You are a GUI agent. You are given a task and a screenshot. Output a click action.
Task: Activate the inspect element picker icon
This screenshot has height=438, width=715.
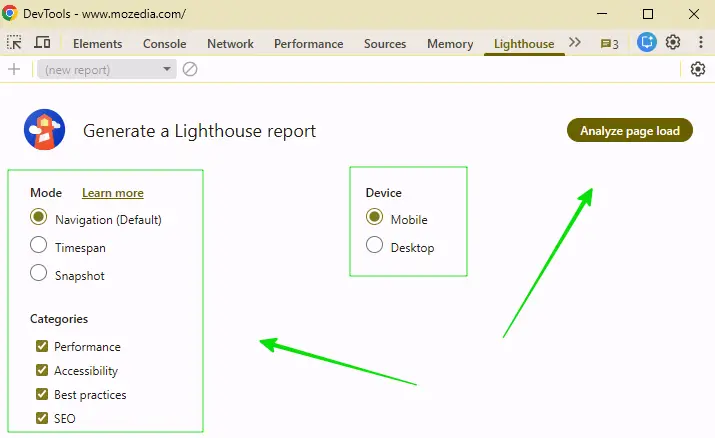[15, 43]
